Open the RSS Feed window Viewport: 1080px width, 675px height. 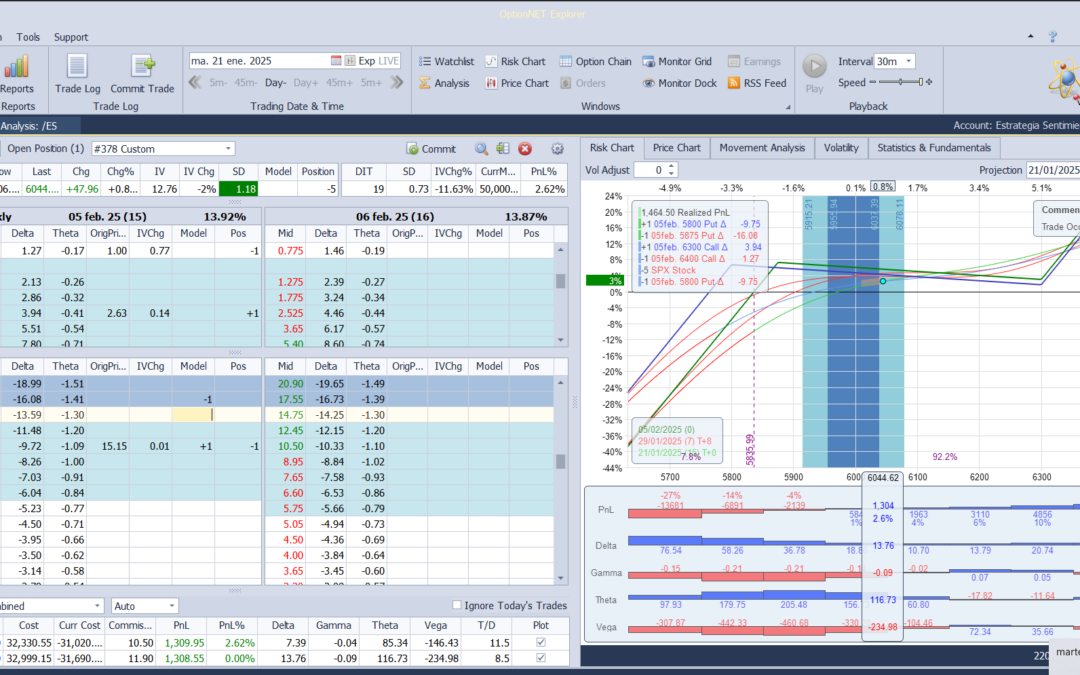[757, 83]
